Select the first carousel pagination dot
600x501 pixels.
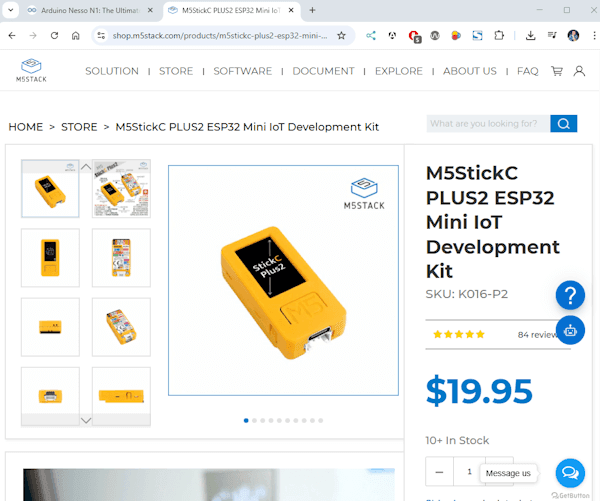[246, 421]
